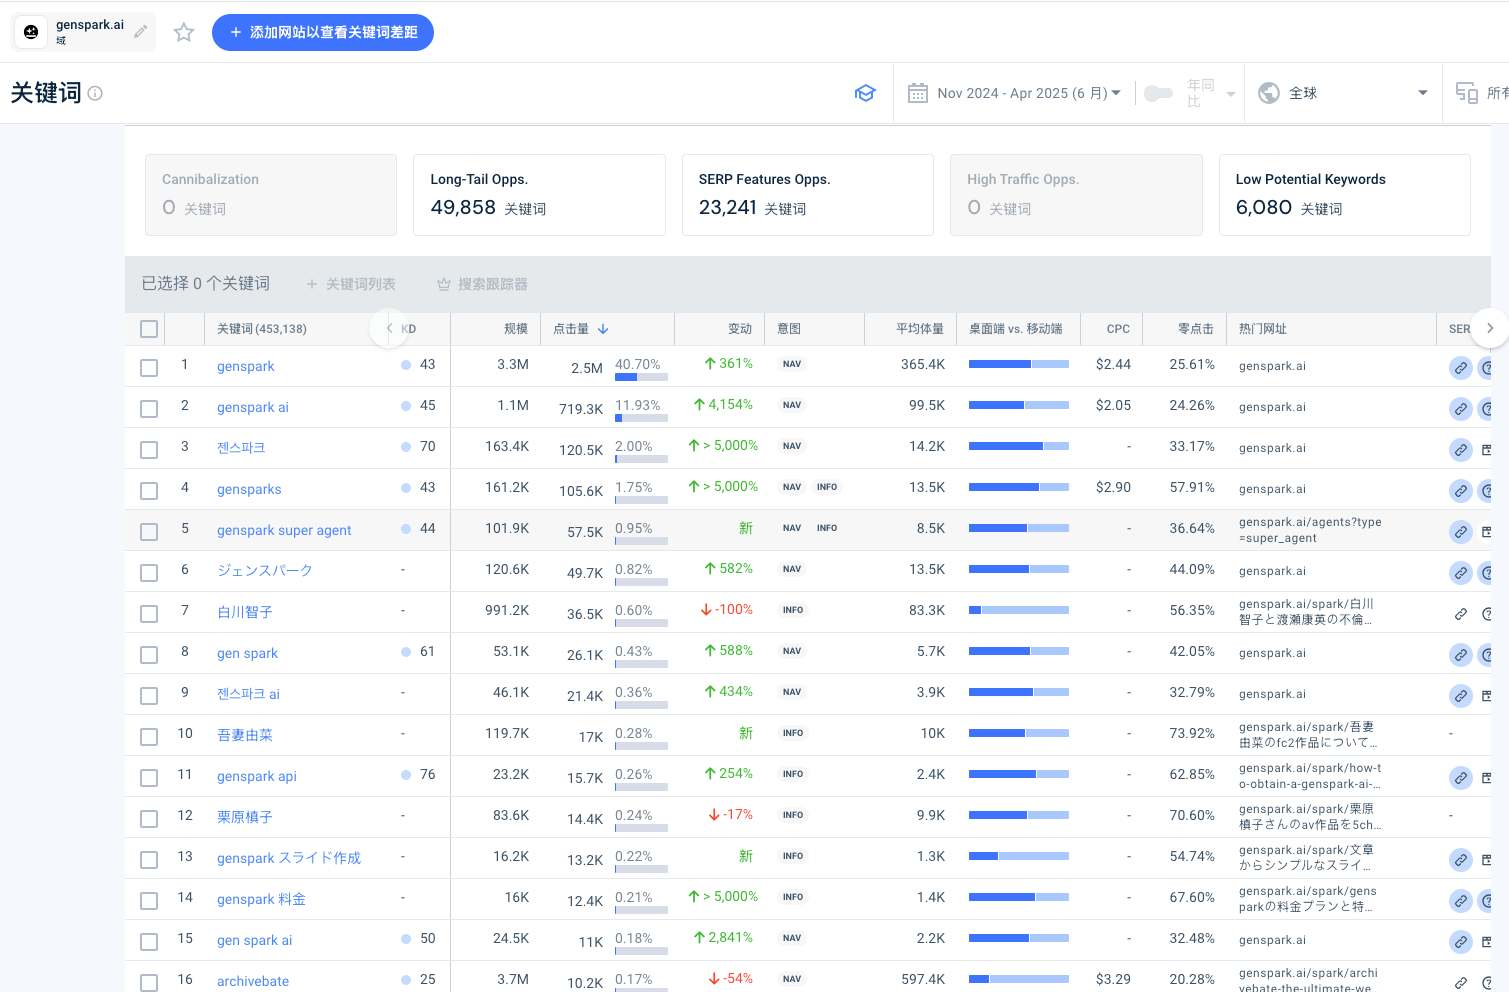The image size is (1509, 992).
Task: Click the calendar icon in date picker
Action: [x=917, y=93]
